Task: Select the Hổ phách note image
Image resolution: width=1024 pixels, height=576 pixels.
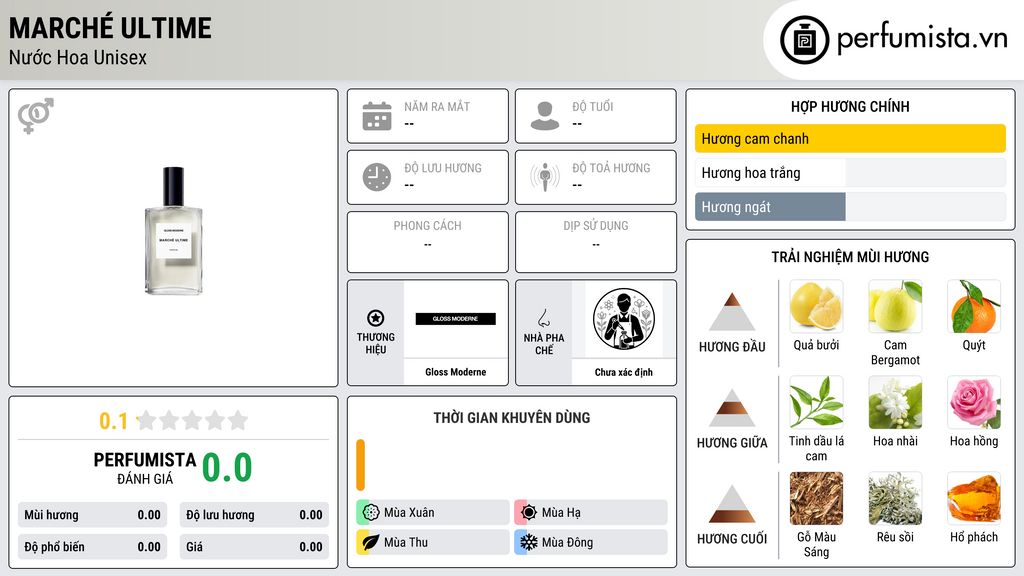Action: click(974, 498)
